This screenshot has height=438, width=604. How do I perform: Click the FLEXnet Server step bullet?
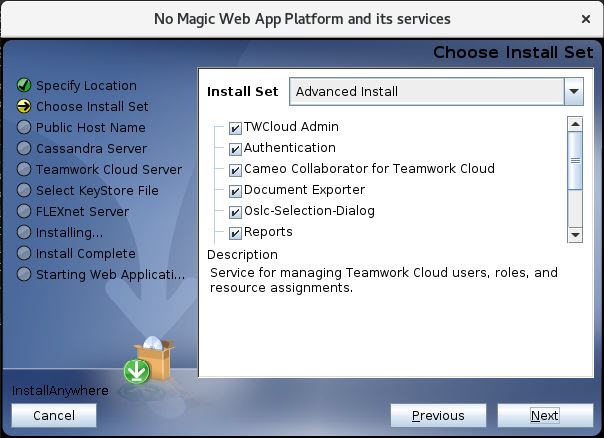(x=24, y=212)
